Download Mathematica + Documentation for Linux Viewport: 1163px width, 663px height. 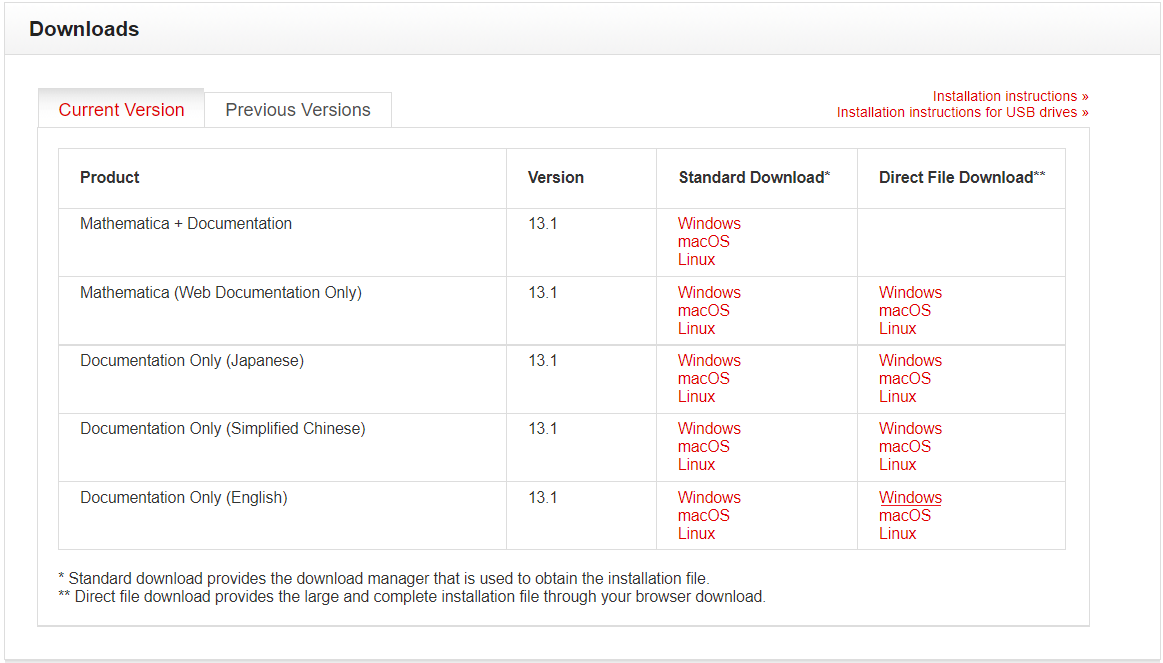click(696, 259)
